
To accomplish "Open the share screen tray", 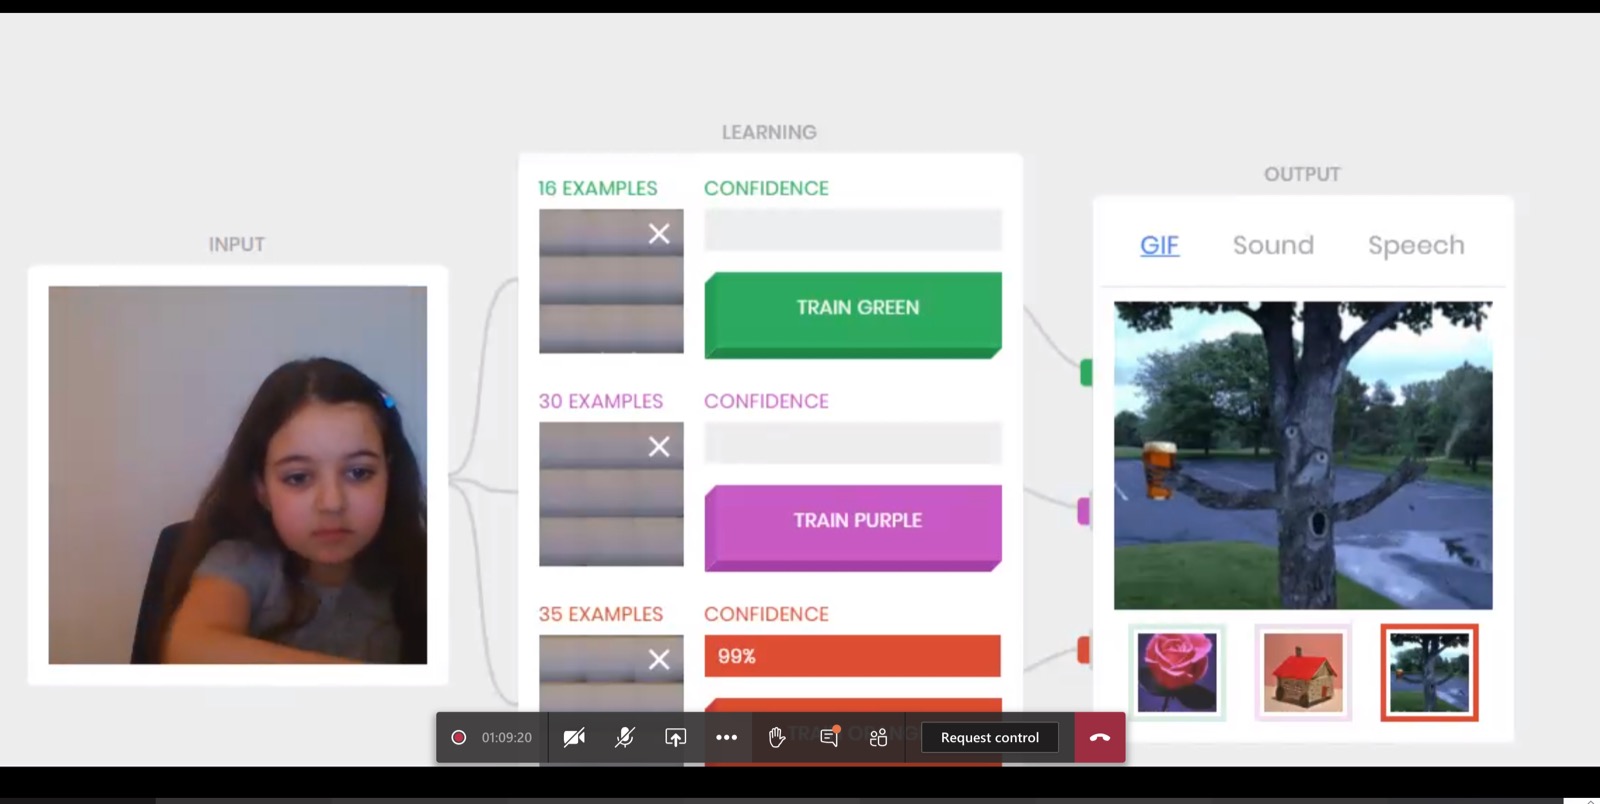I will coord(676,738).
